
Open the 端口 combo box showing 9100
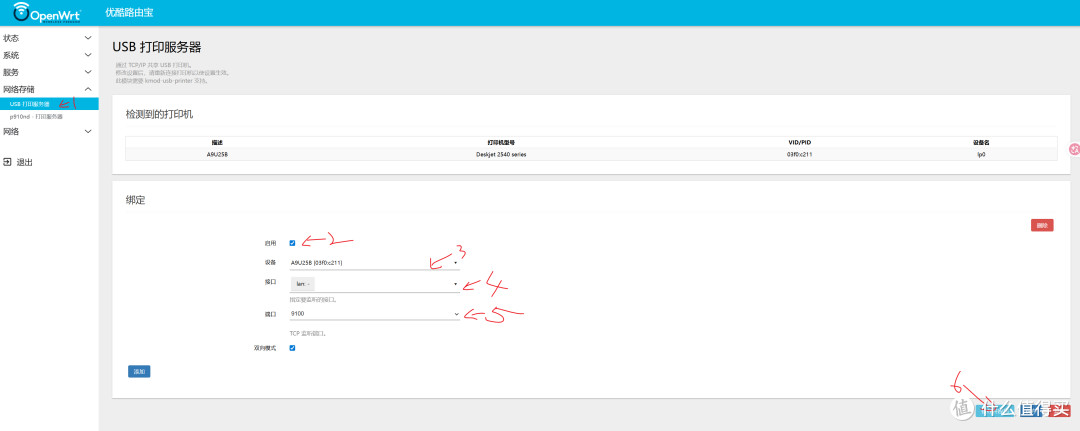[374, 313]
